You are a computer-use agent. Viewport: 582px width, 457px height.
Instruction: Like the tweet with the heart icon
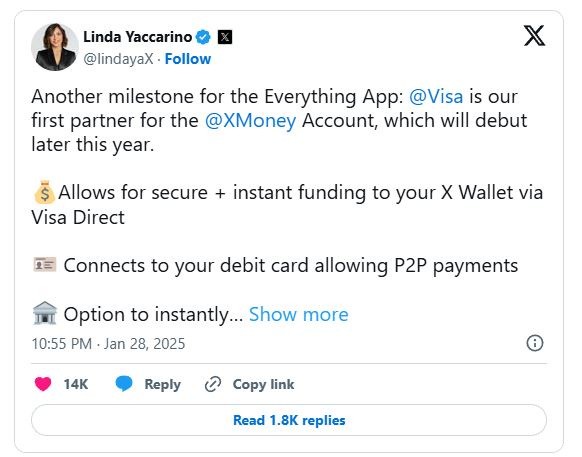pyautogui.click(x=43, y=384)
